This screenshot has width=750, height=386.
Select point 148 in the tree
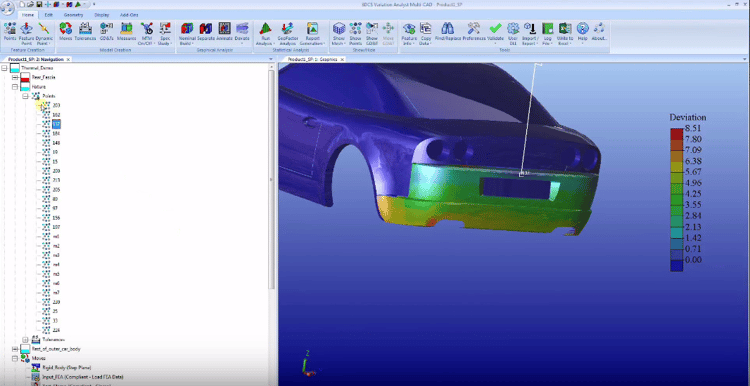click(56, 143)
